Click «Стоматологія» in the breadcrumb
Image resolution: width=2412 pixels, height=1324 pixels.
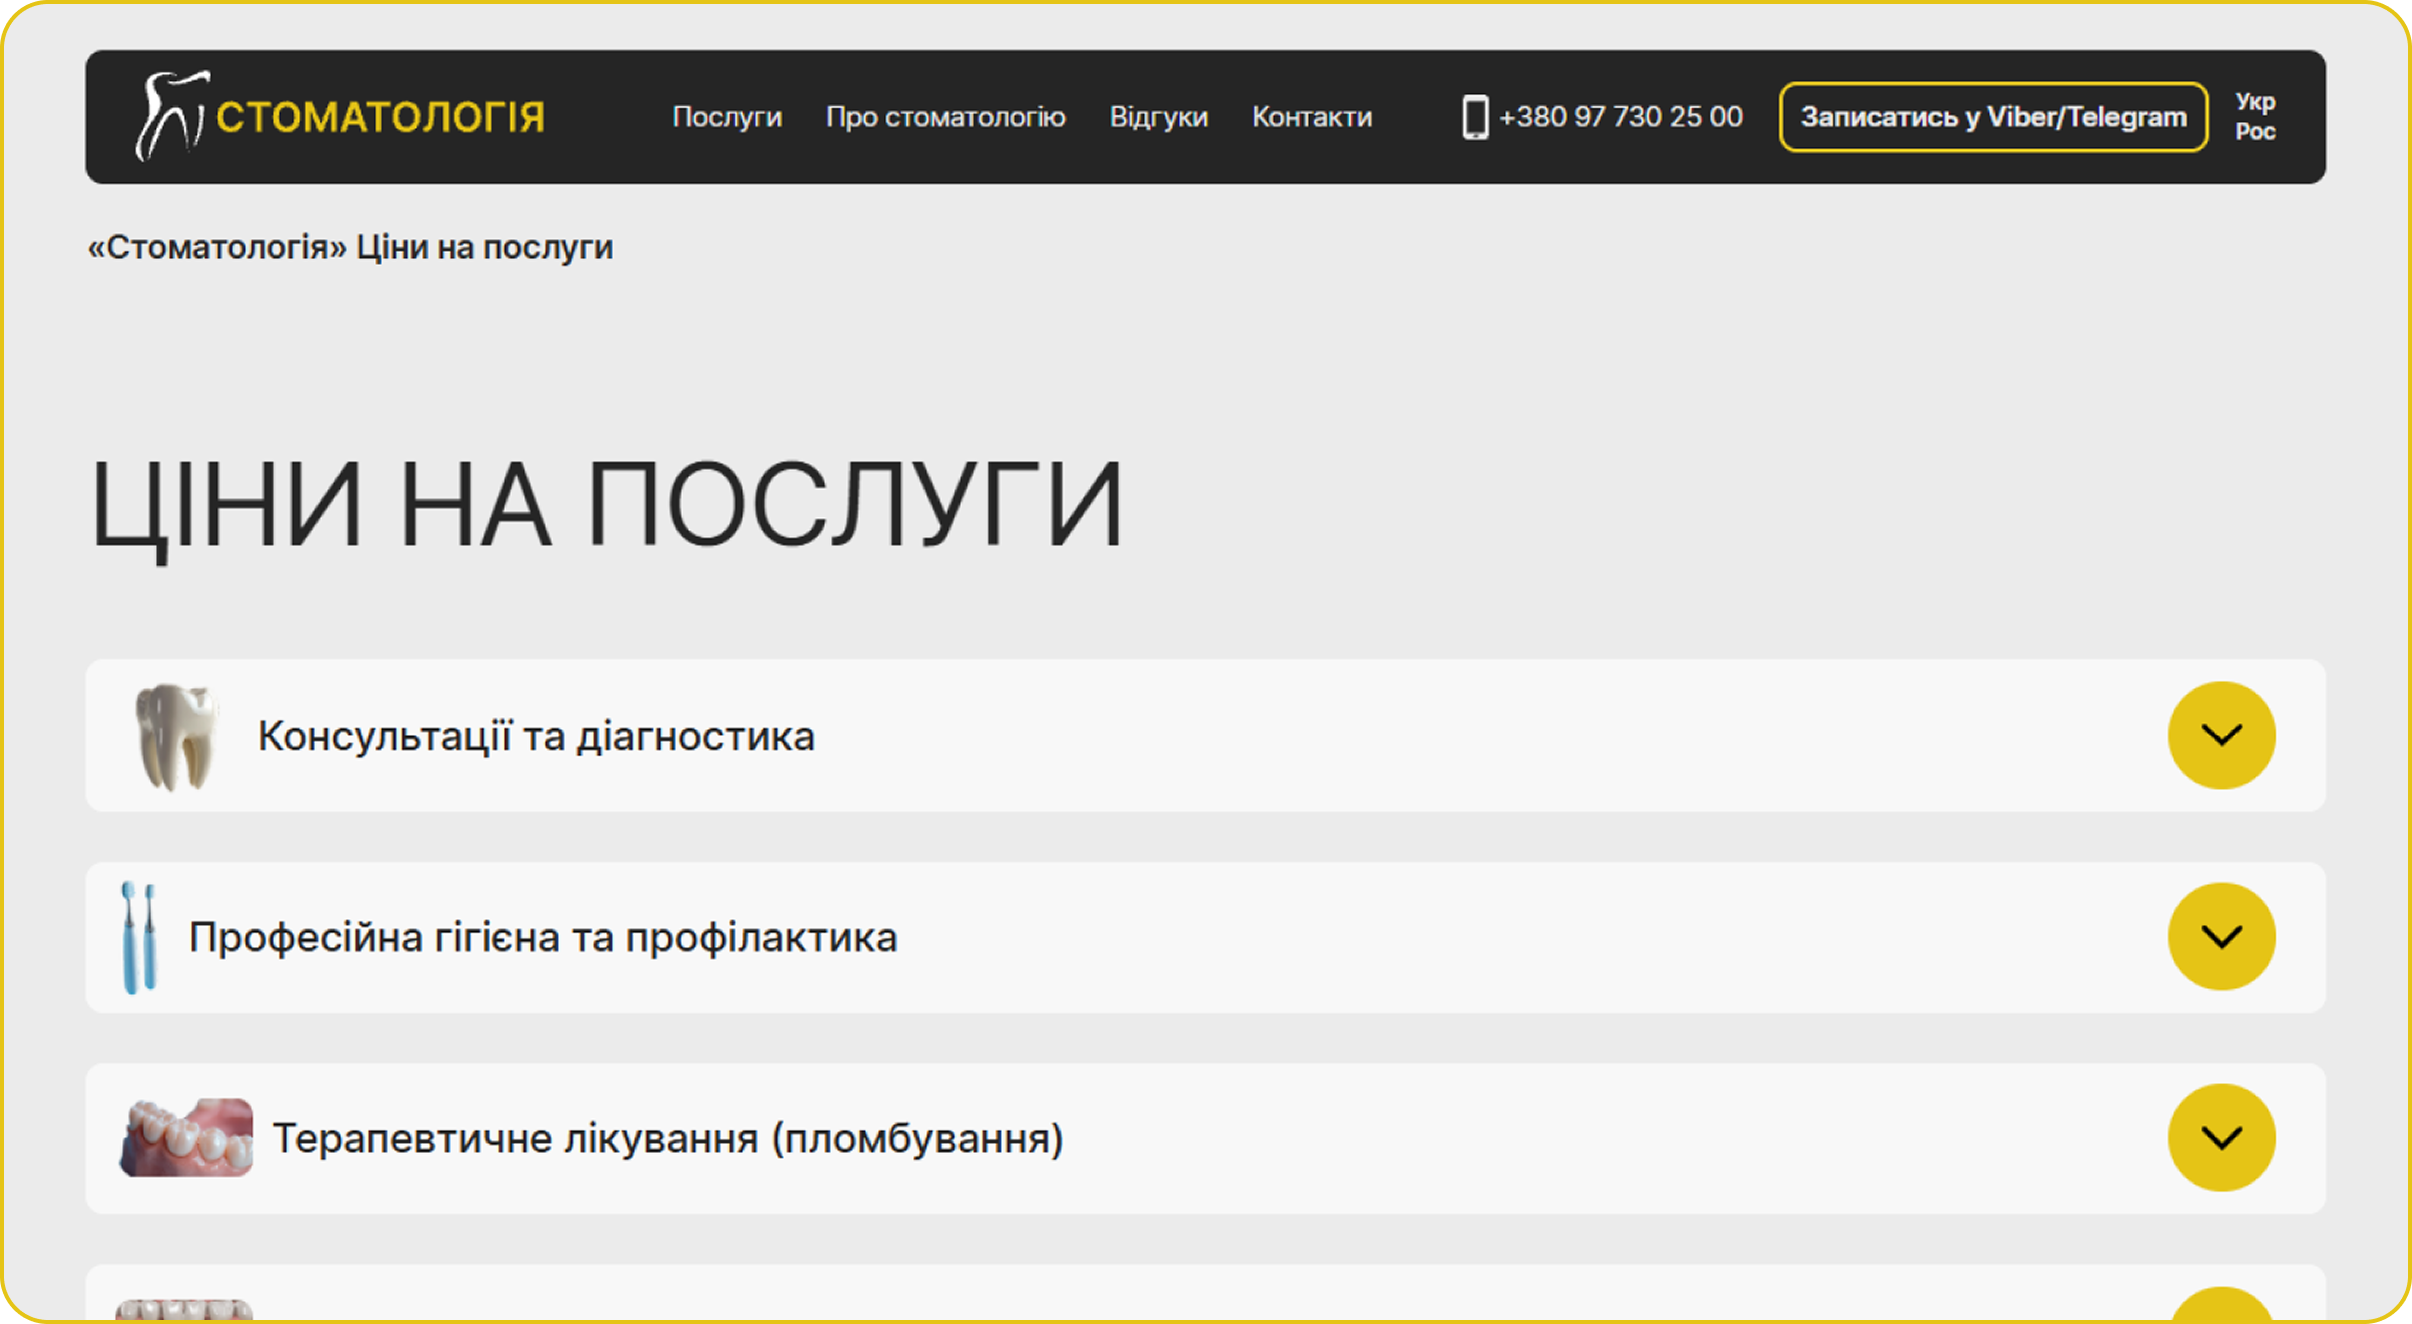(x=217, y=247)
